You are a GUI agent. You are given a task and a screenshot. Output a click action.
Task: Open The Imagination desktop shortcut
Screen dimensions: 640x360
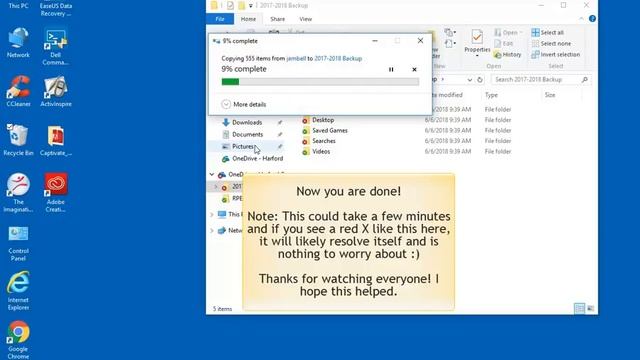18,193
